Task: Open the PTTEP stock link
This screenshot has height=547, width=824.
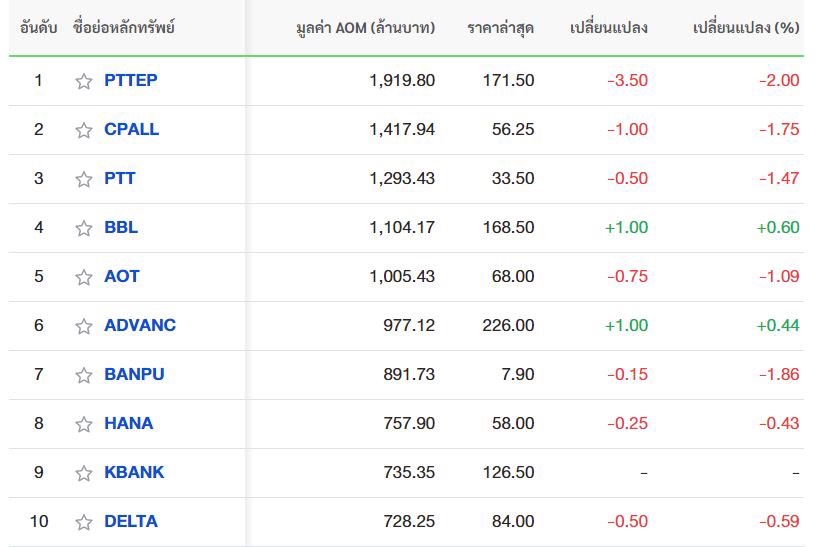Action: 131,80
